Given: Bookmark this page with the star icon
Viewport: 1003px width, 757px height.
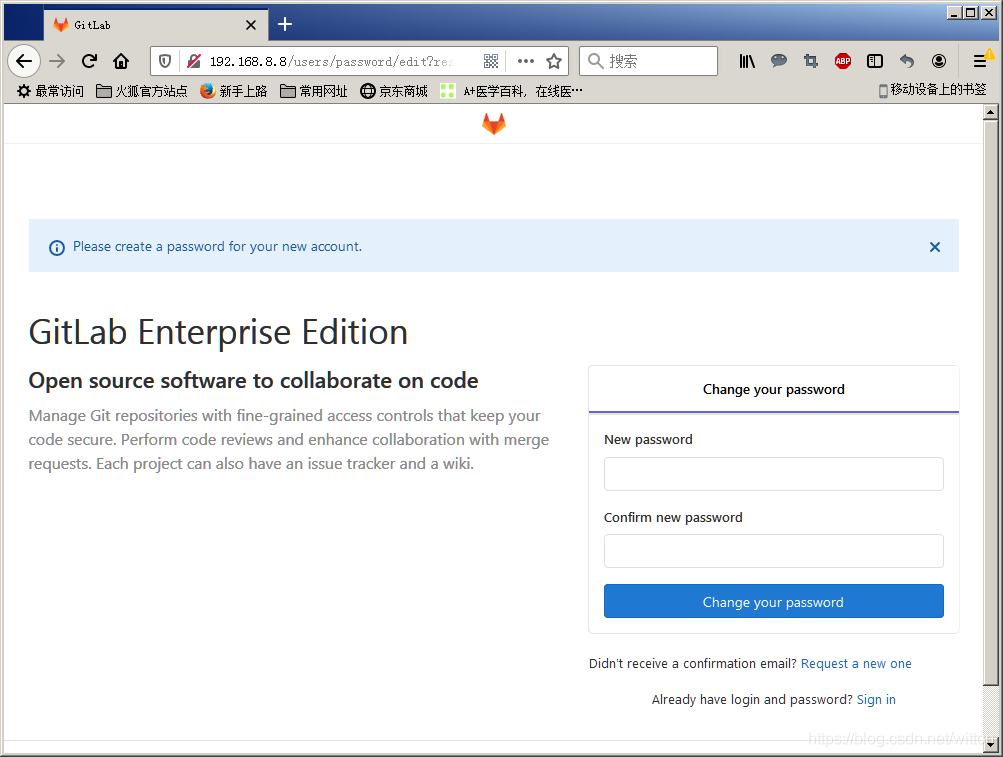Looking at the screenshot, I should (x=554, y=61).
